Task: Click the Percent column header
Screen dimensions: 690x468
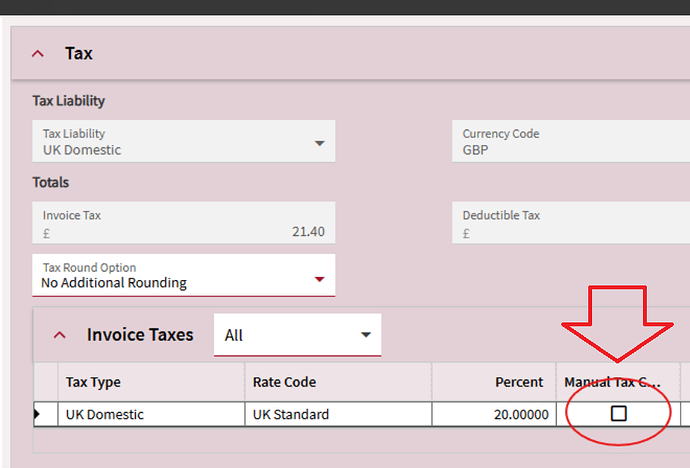Action: [519, 382]
